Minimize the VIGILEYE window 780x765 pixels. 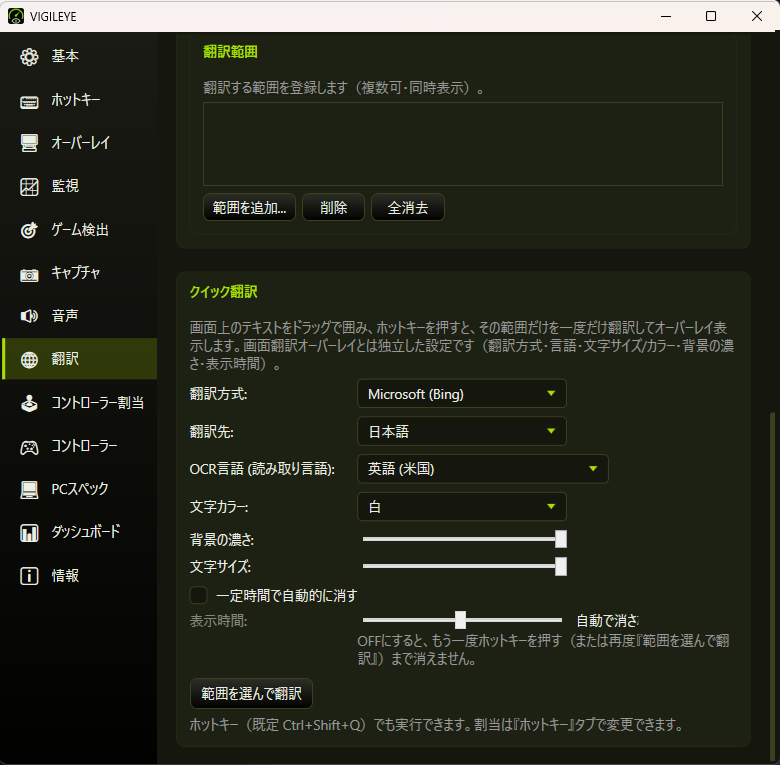666,16
